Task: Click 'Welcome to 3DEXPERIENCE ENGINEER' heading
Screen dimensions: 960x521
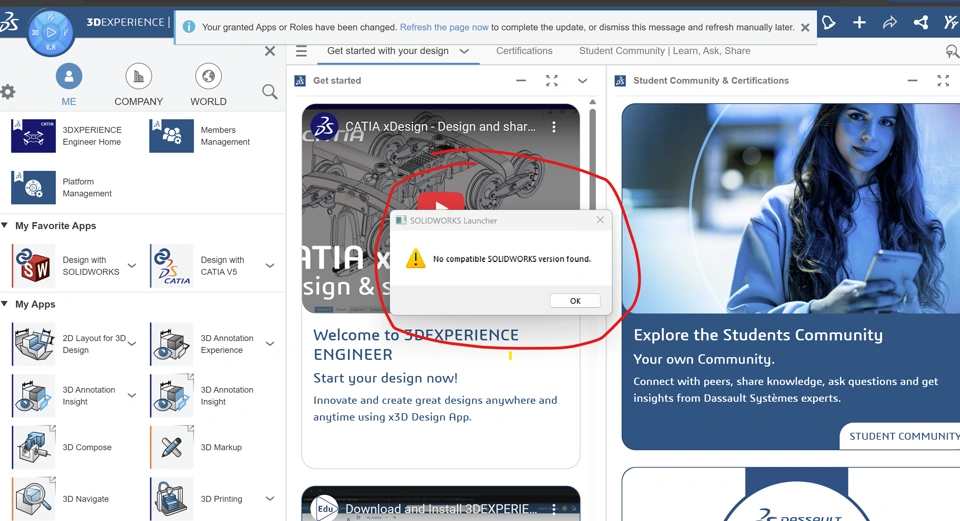Action: (x=416, y=345)
